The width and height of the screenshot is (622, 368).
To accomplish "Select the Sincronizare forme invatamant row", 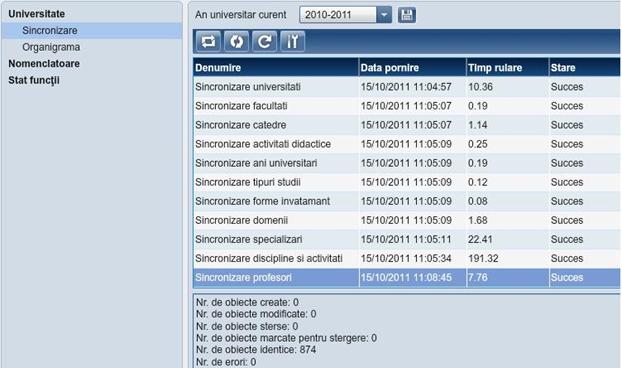I will [407, 201].
